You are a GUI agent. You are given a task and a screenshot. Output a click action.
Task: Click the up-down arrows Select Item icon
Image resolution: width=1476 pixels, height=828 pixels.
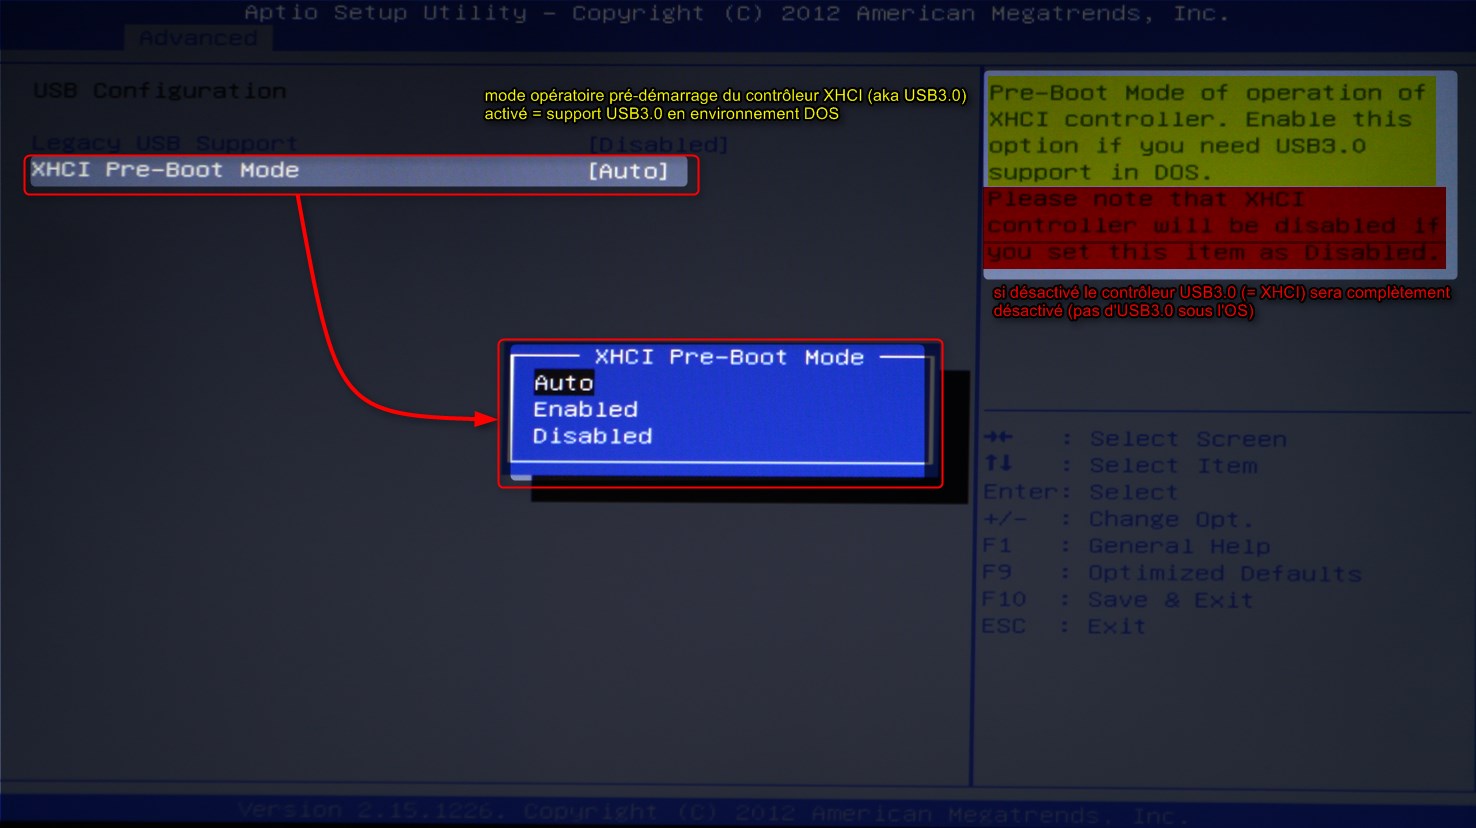click(x=998, y=464)
